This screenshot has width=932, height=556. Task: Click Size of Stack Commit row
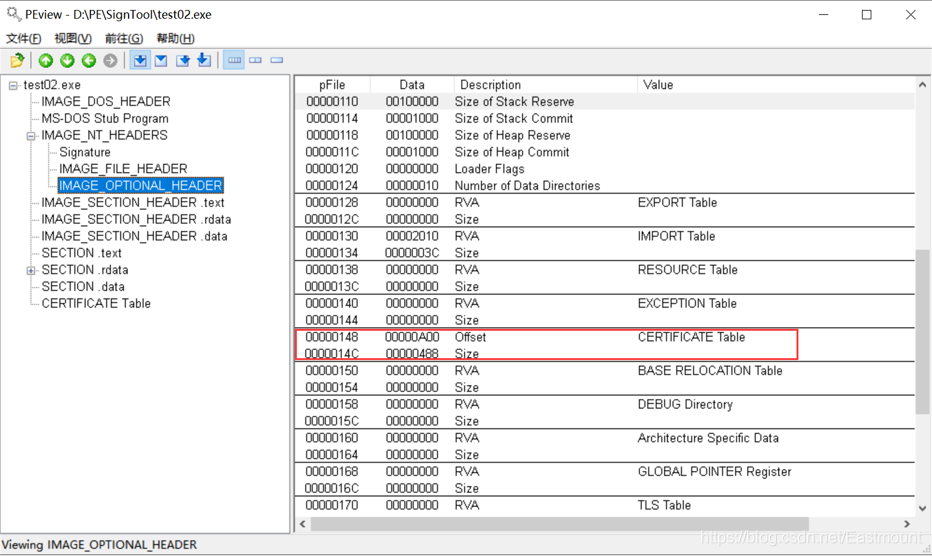(x=604, y=118)
